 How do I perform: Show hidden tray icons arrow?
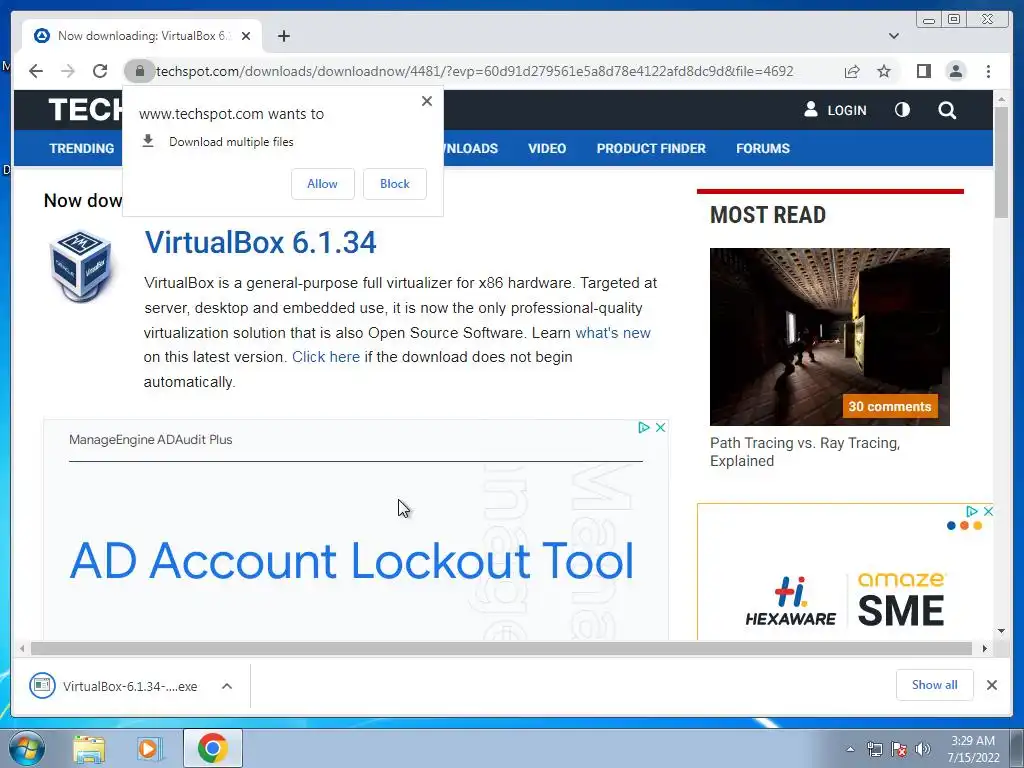click(x=850, y=749)
